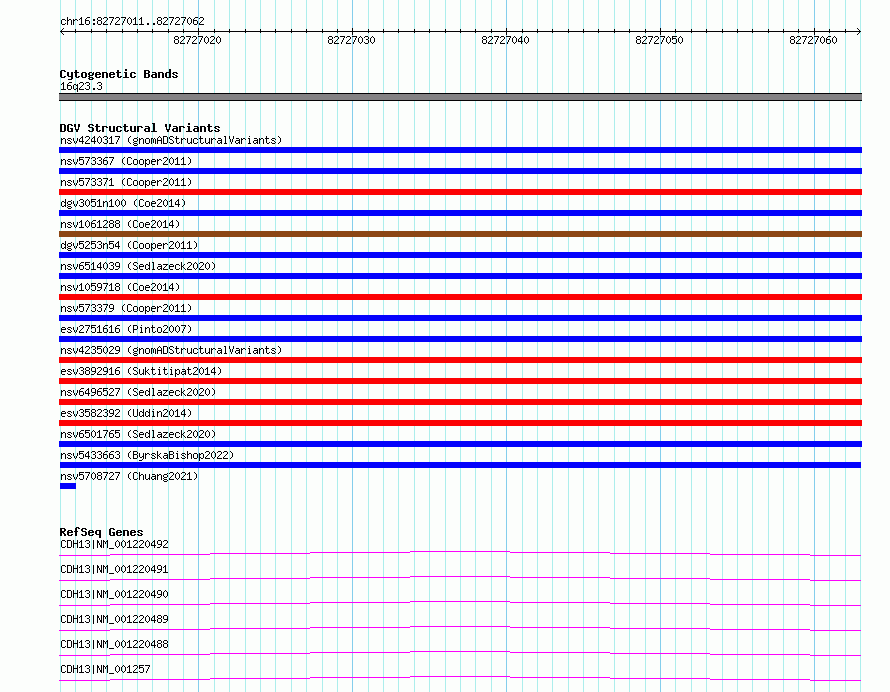Click ruler position 82727060
Image resolution: width=890 pixels, height=692 pixels.
pos(813,40)
